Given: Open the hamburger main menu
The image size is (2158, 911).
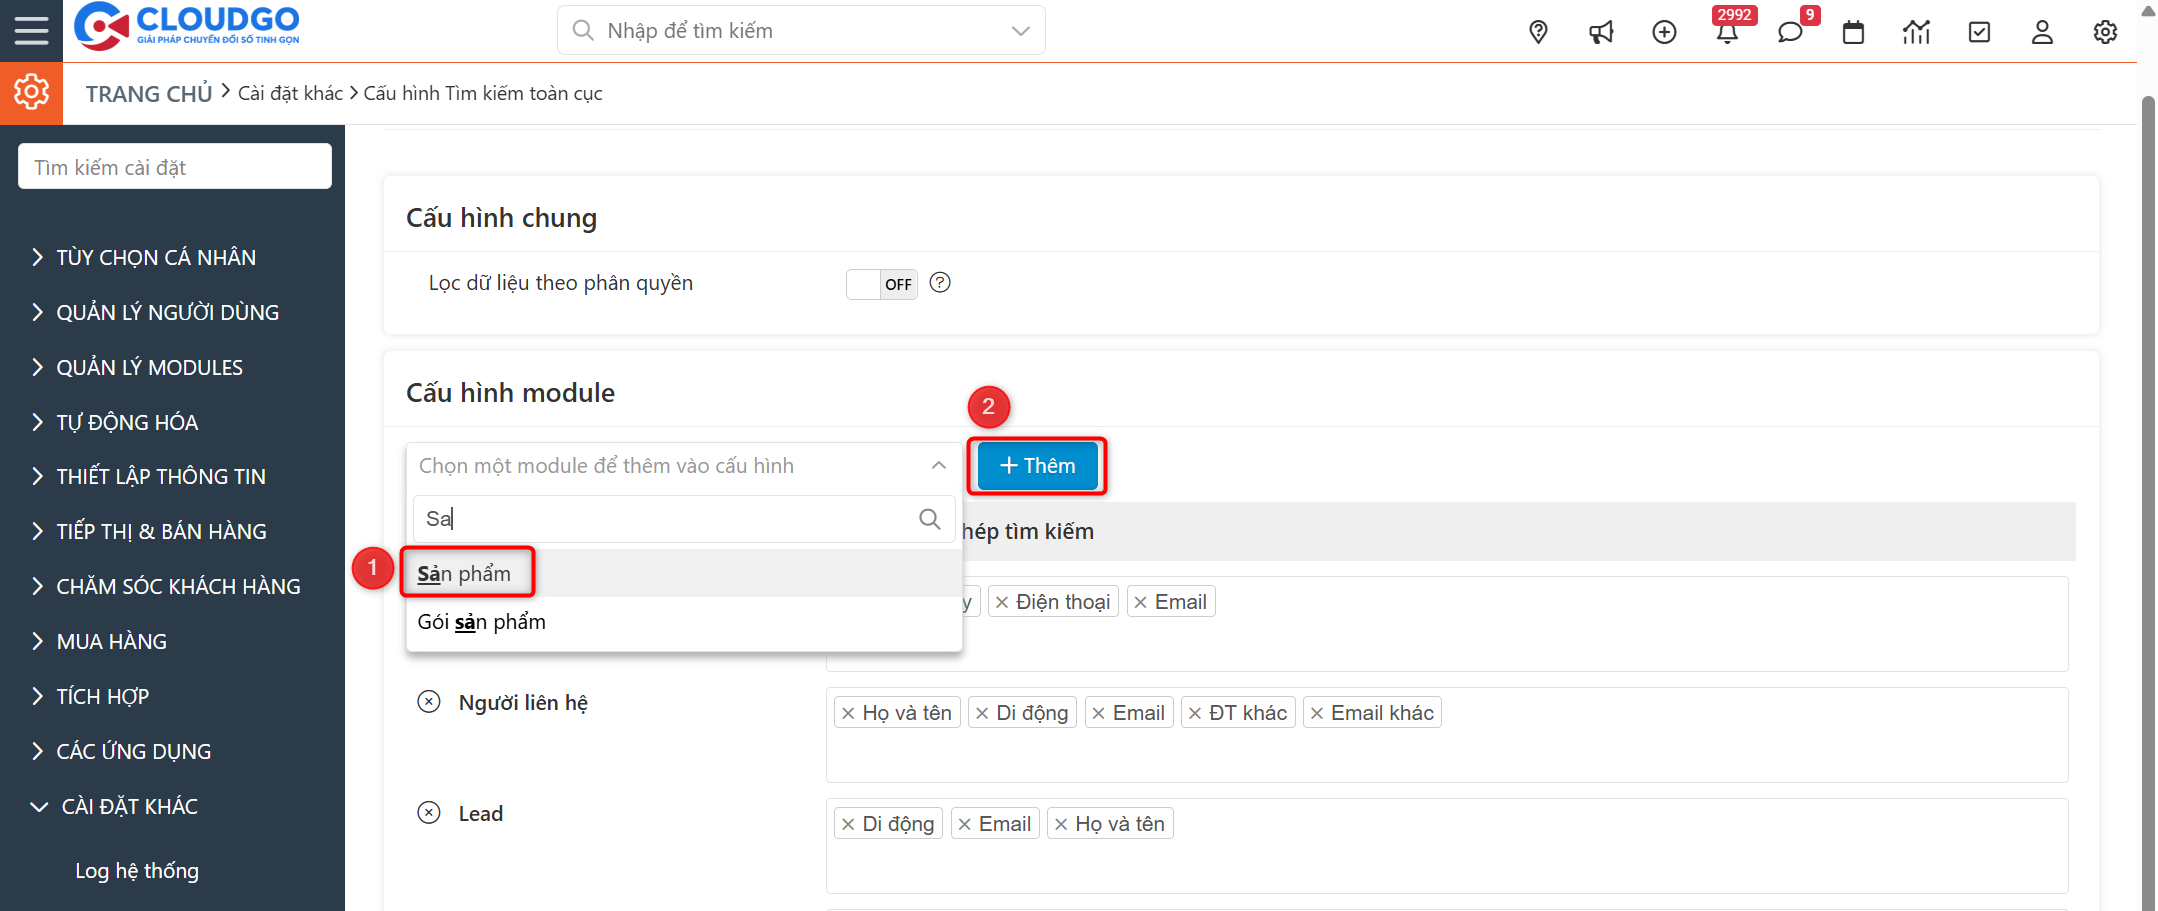Looking at the screenshot, I should pos(31,31).
